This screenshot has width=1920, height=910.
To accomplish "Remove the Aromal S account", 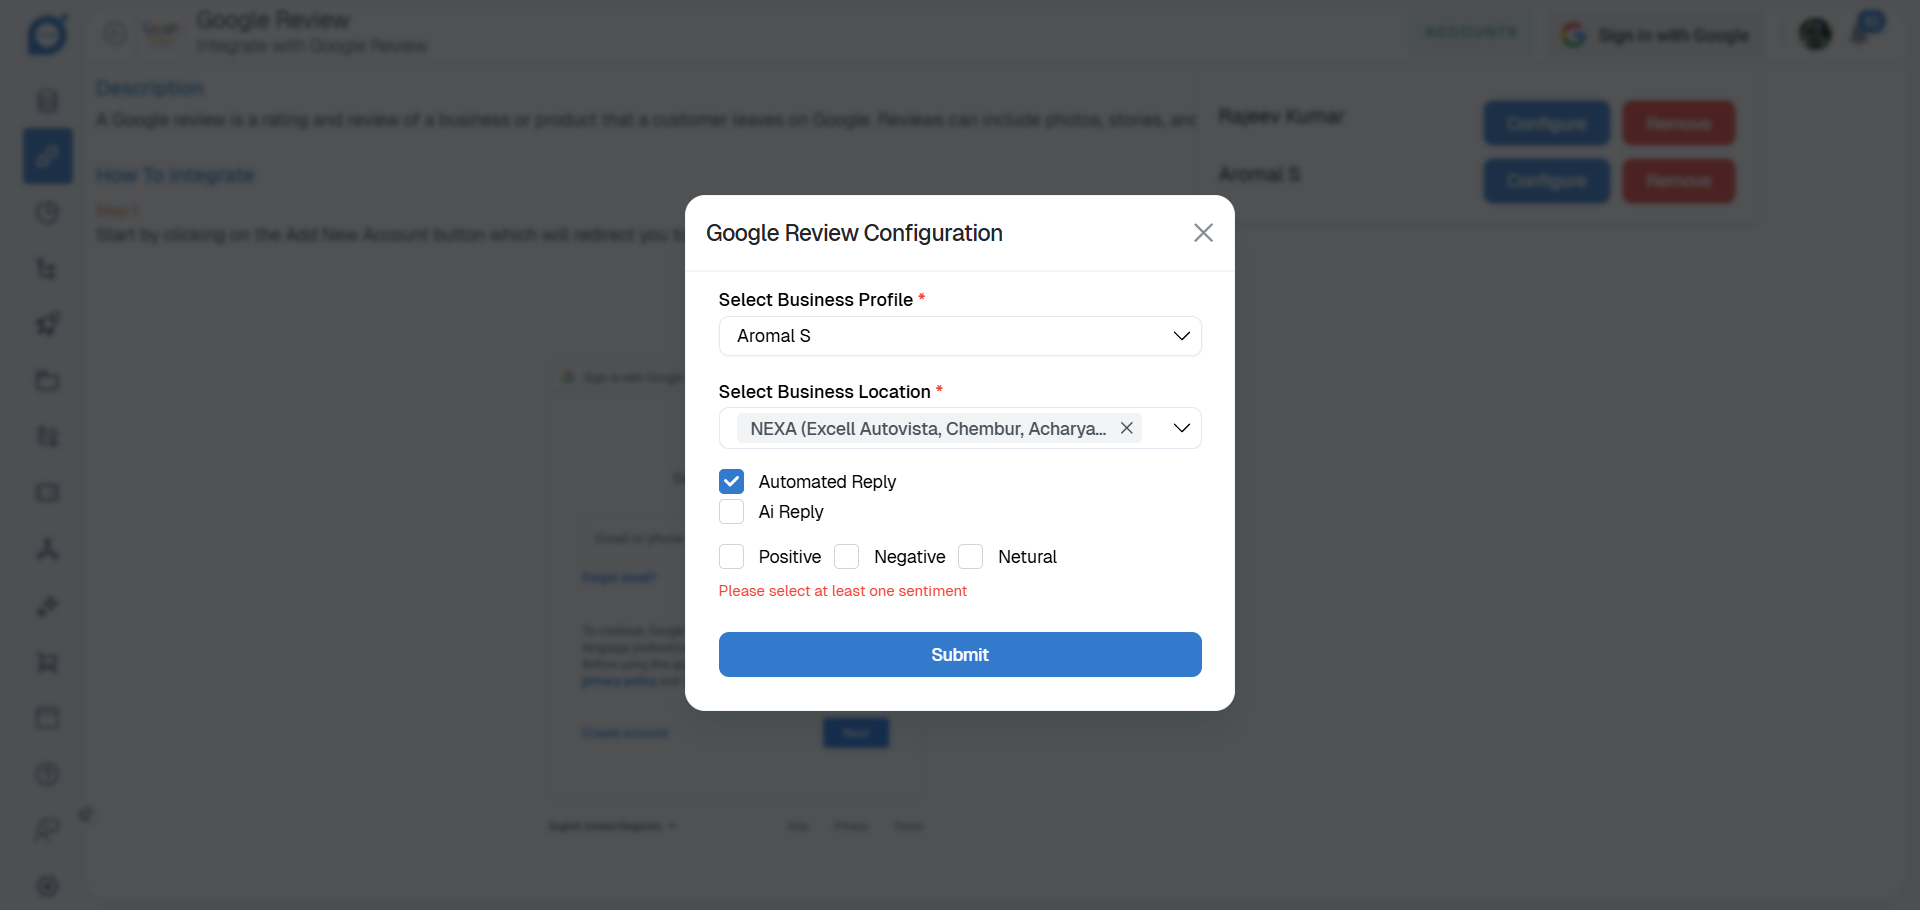I will pyautogui.click(x=1679, y=181).
